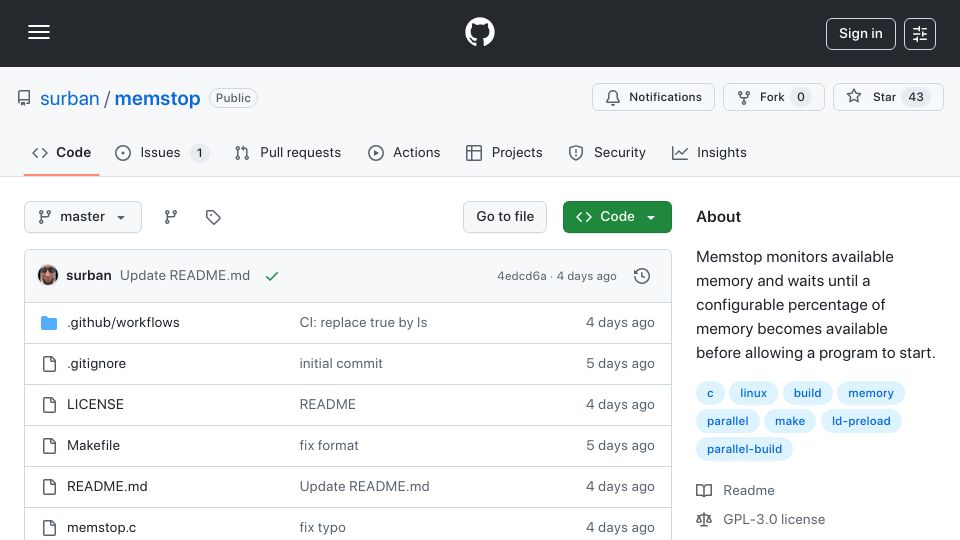Fork the memstop repository
Screen dimensions: 960x540
coord(773,97)
